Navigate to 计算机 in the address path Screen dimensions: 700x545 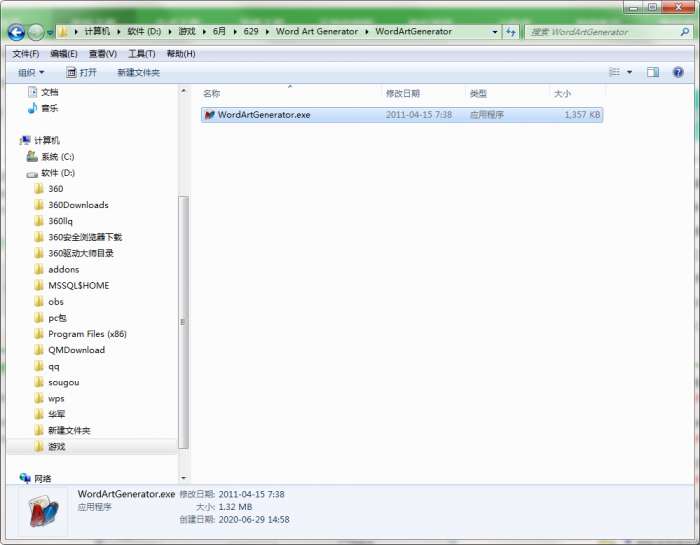tap(97, 31)
